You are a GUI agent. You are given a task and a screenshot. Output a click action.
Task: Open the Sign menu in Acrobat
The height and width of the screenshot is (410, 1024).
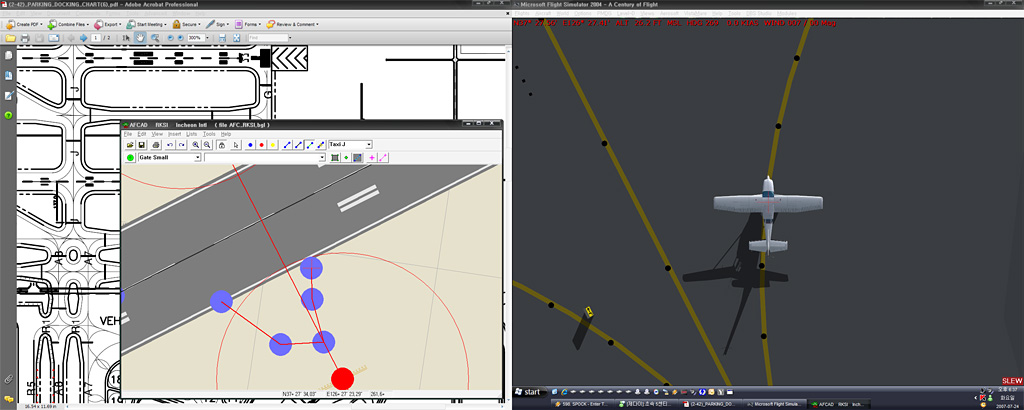coord(217,24)
